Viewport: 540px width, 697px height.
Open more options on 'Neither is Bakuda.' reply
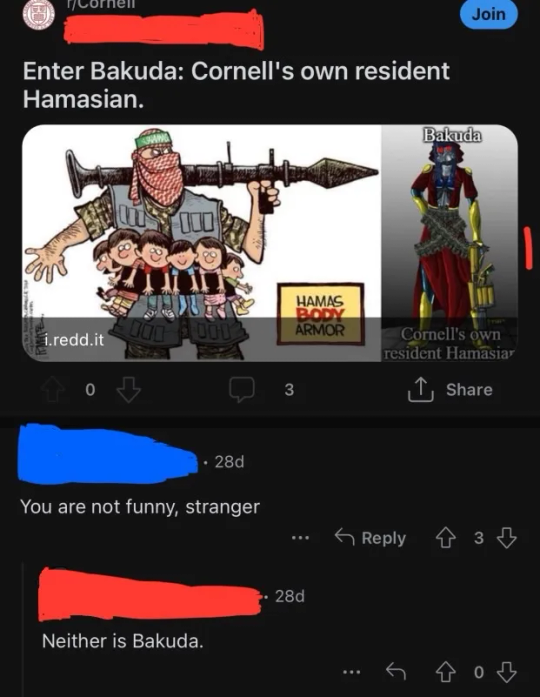click(351, 672)
